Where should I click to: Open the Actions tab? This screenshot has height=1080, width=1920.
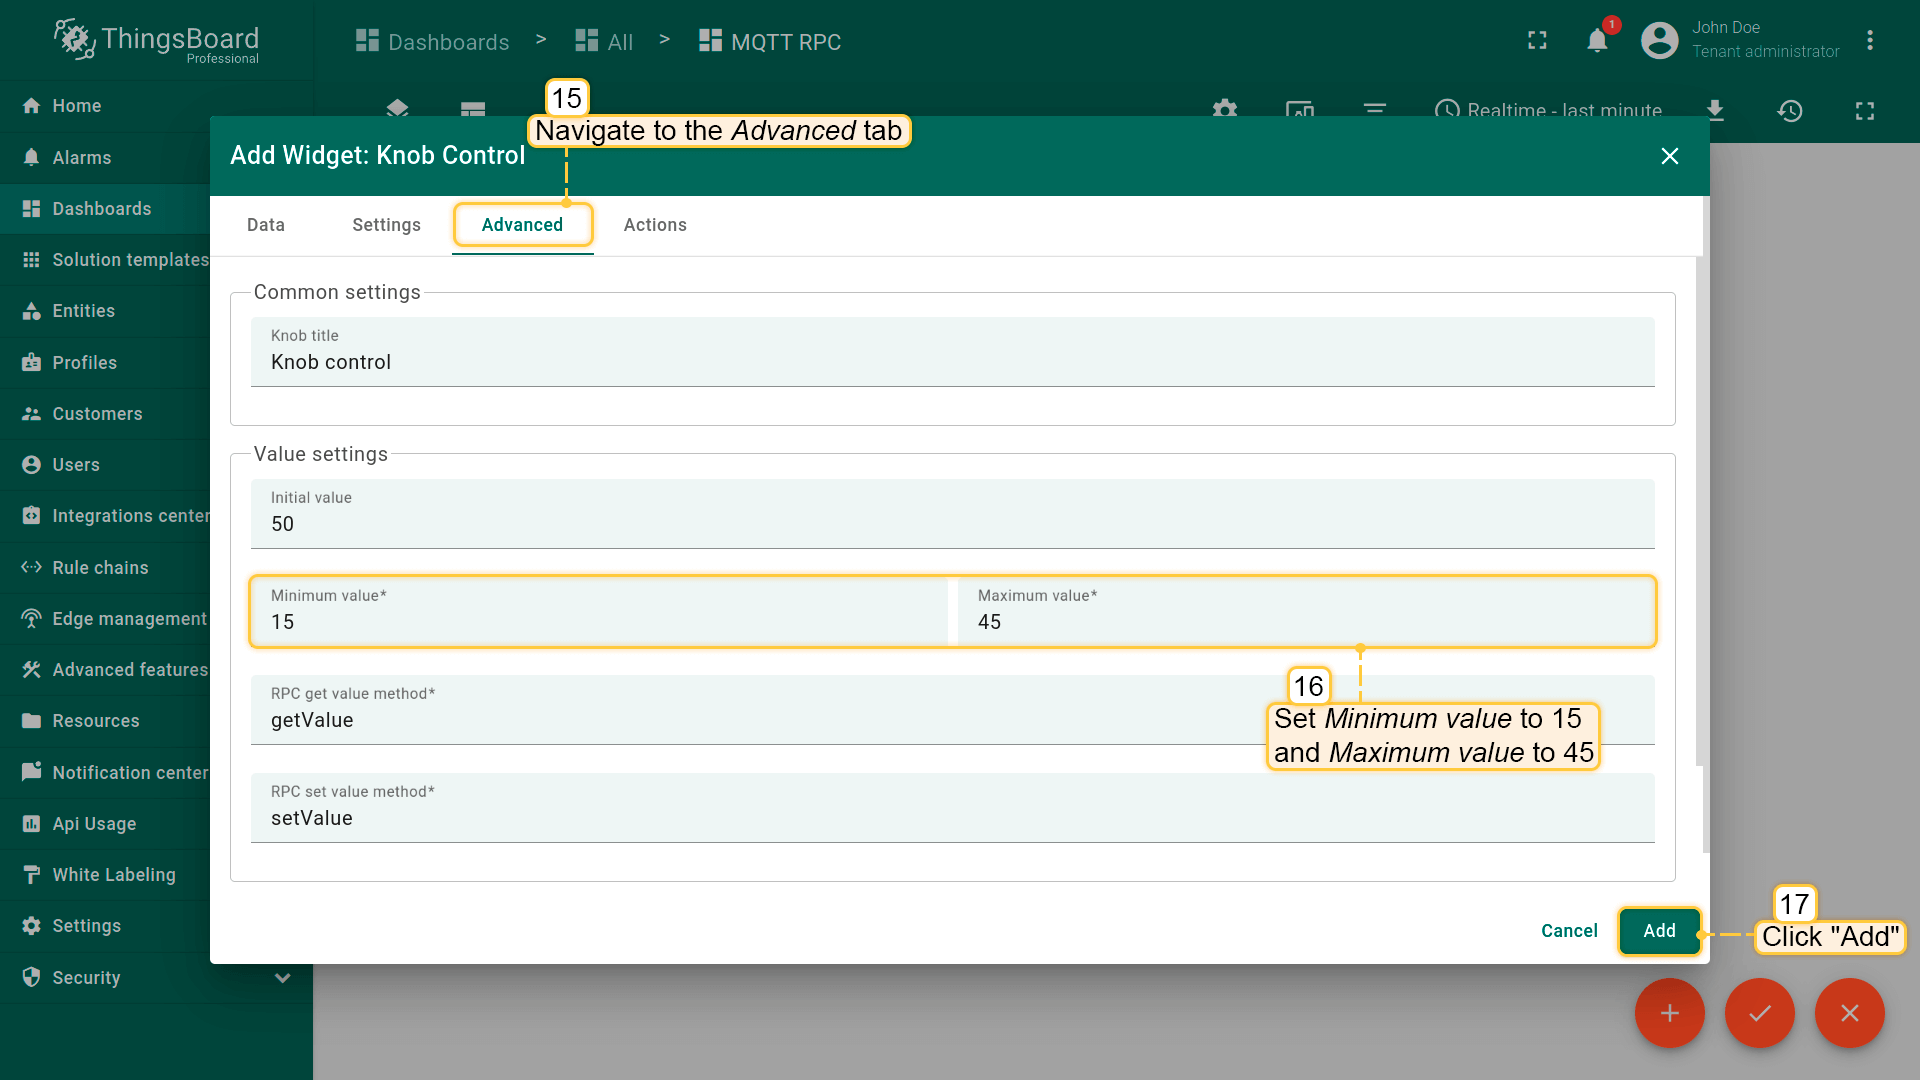(x=655, y=225)
